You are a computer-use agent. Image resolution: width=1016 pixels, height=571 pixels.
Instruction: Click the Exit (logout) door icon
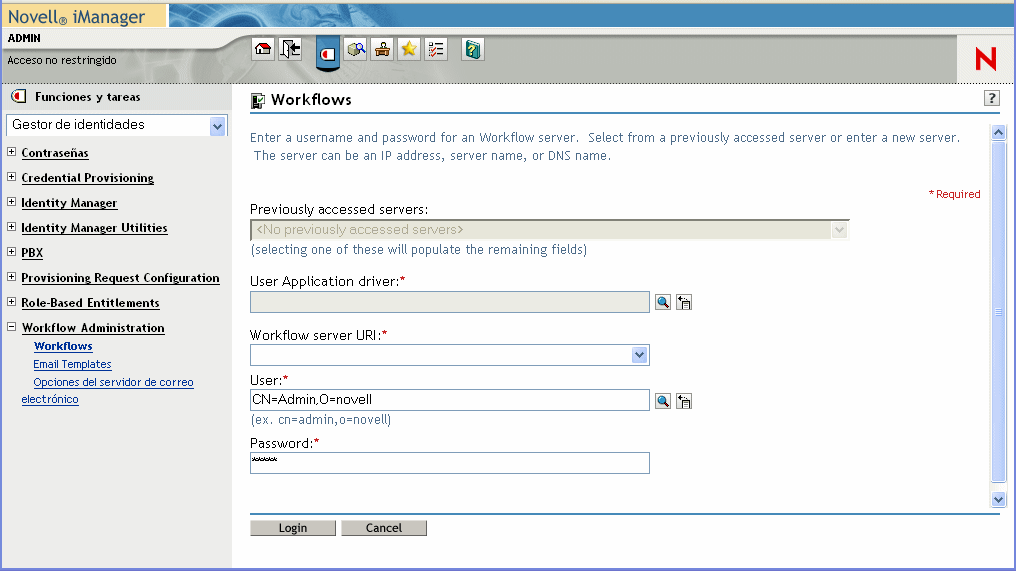290,49
